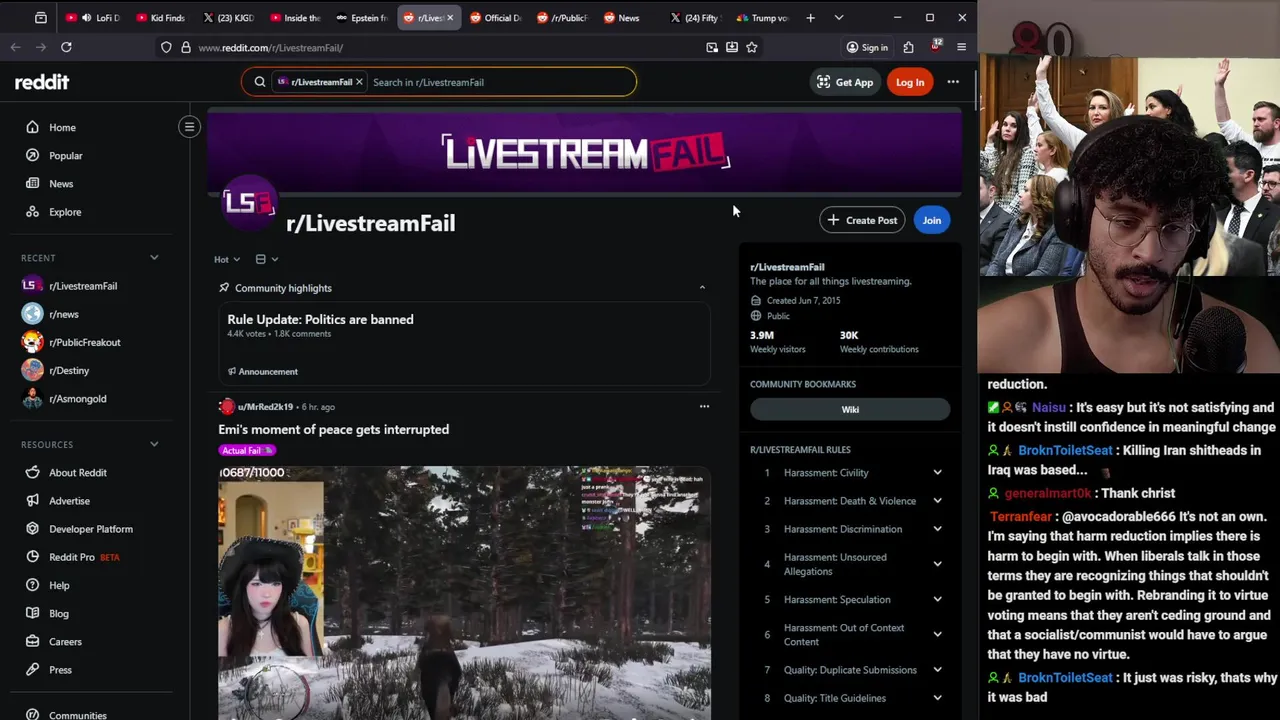Open Developer Platform link
This screenshot has height=720, width=1280.
coord(91,528)
